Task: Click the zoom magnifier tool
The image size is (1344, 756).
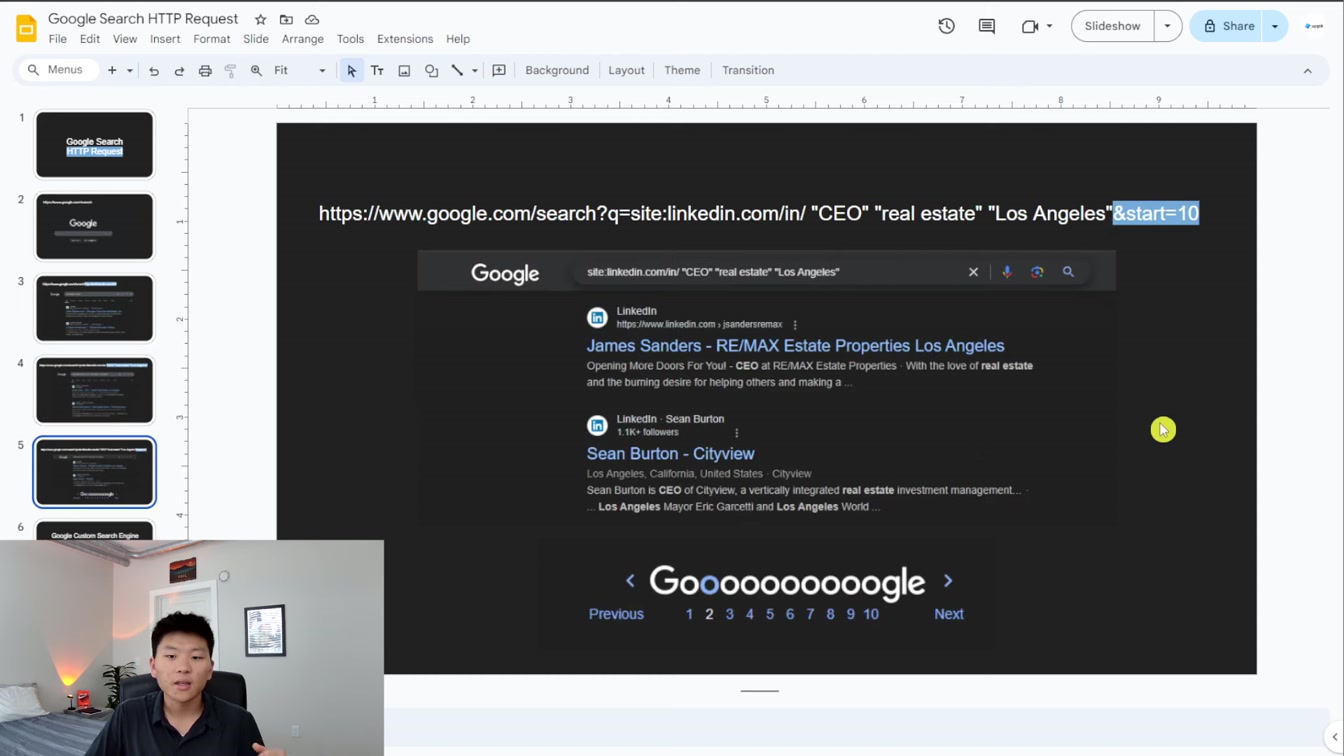Action: pos(256,70)
